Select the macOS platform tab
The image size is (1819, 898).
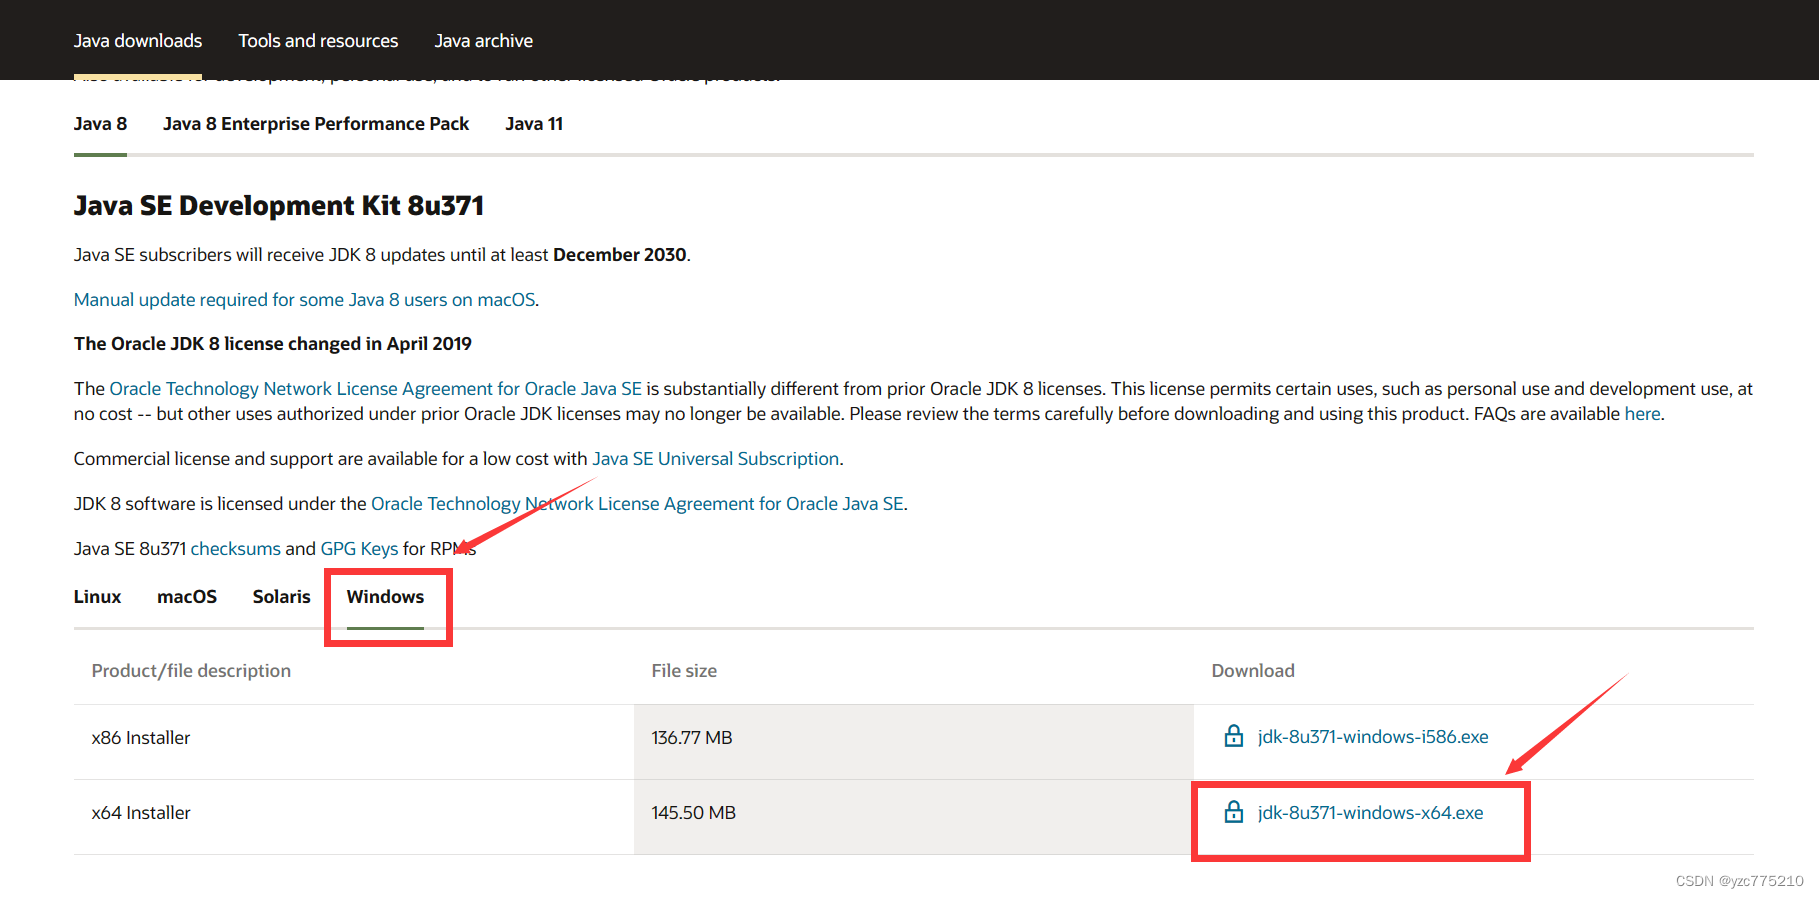(x=187, y=597)
